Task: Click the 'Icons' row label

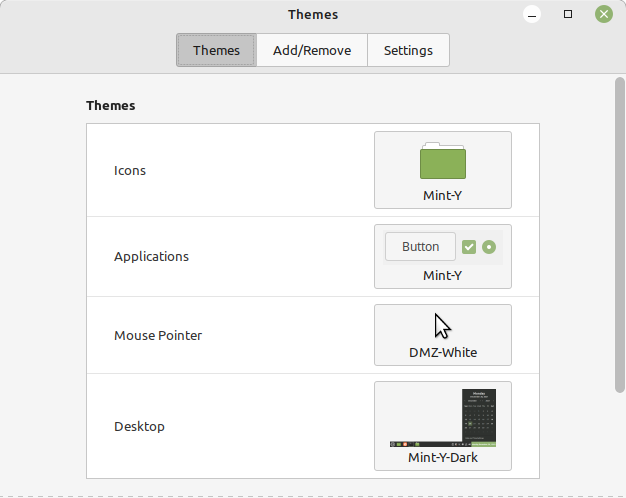Action: tap(130, 170)
